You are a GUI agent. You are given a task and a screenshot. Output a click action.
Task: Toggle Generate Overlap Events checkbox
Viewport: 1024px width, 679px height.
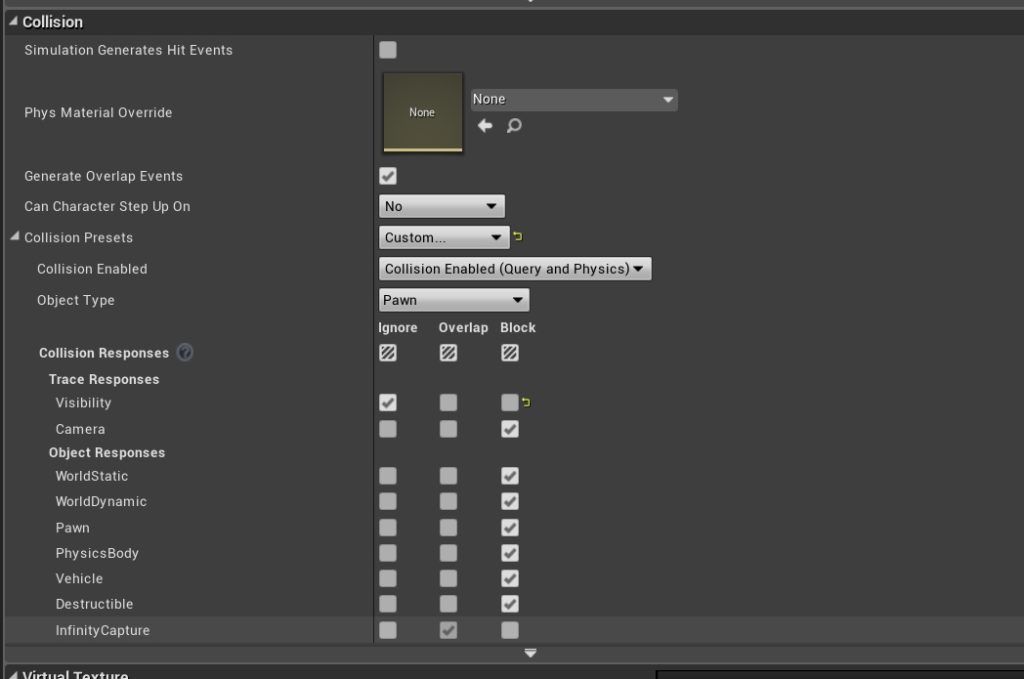coord(388,176)
